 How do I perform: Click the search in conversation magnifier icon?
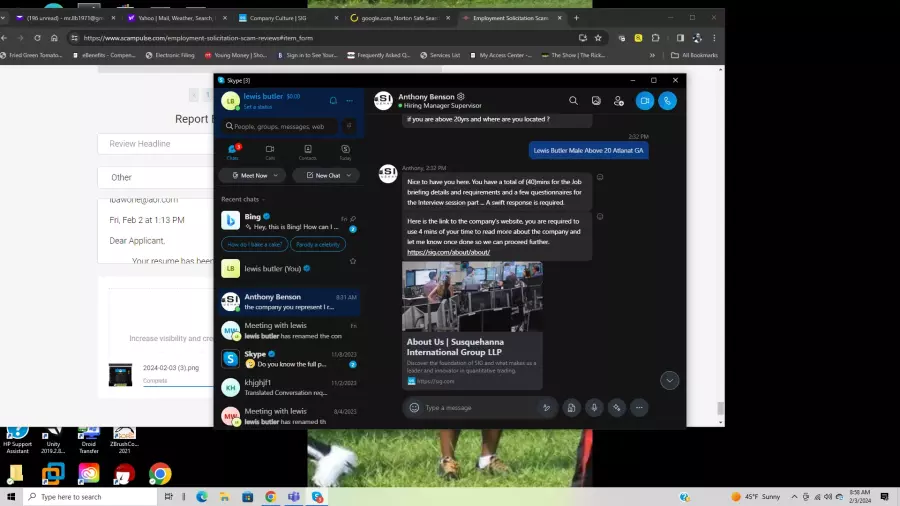tap(573, 101)
